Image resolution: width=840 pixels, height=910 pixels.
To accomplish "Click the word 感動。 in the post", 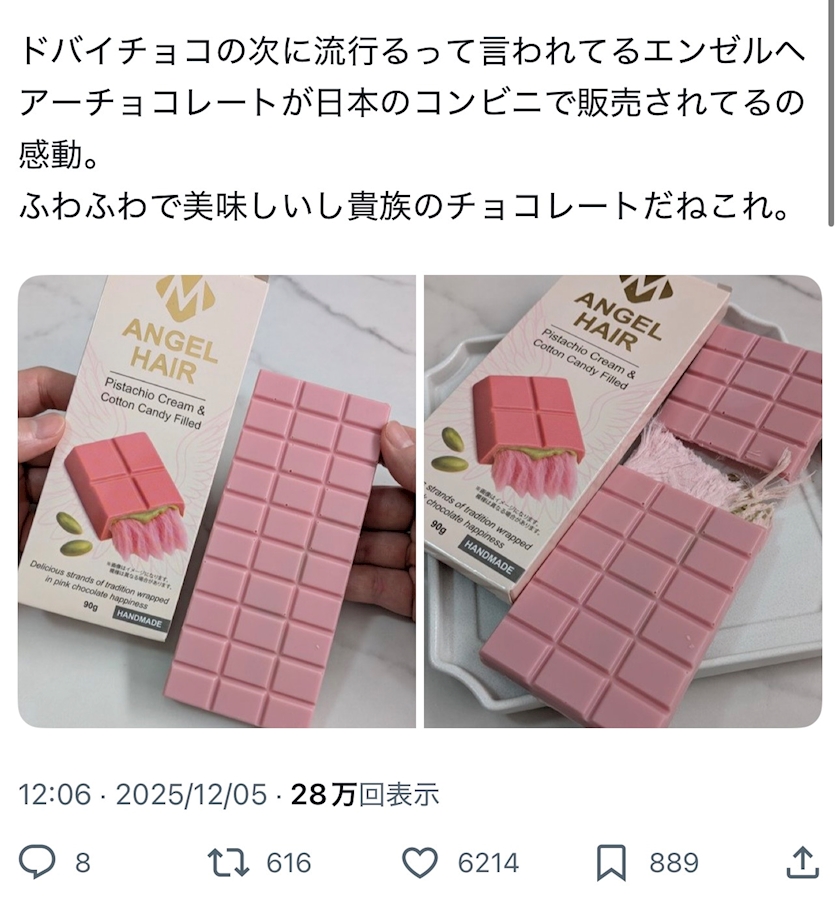I will pos(58,155).
